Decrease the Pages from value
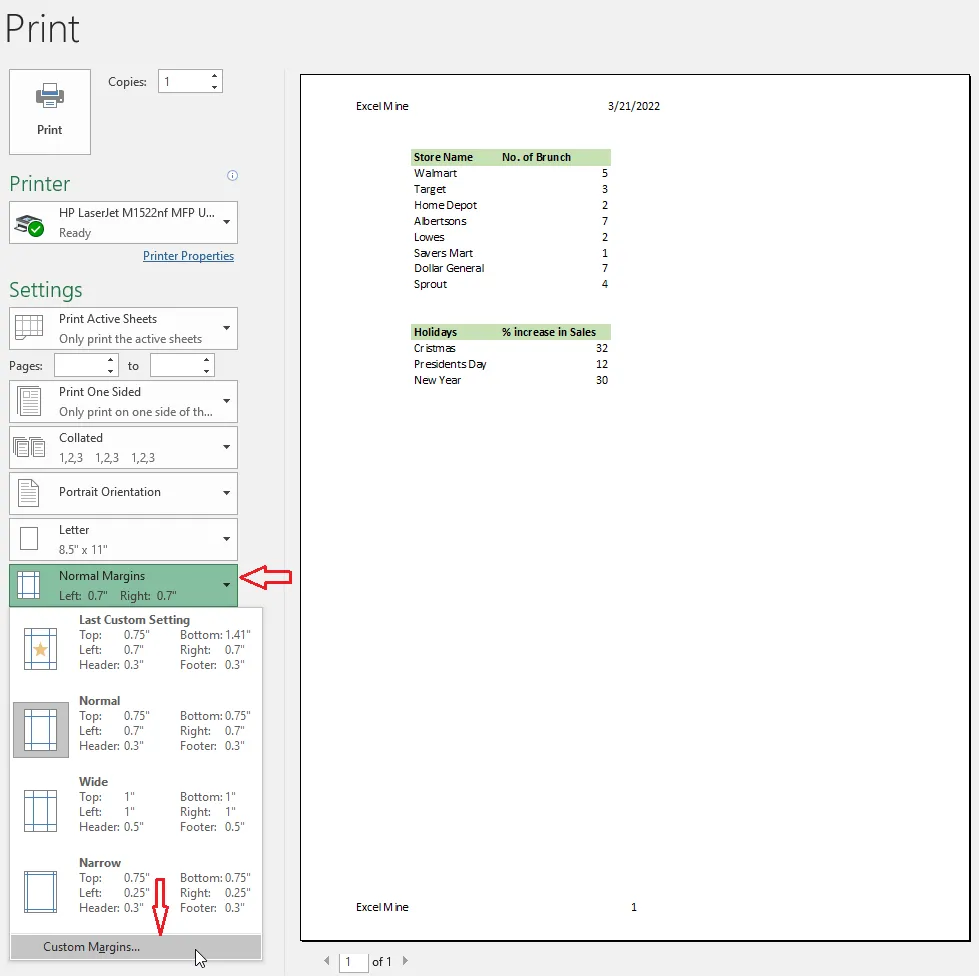This screenshot has width=979, height=976. (x=111, y=372)
